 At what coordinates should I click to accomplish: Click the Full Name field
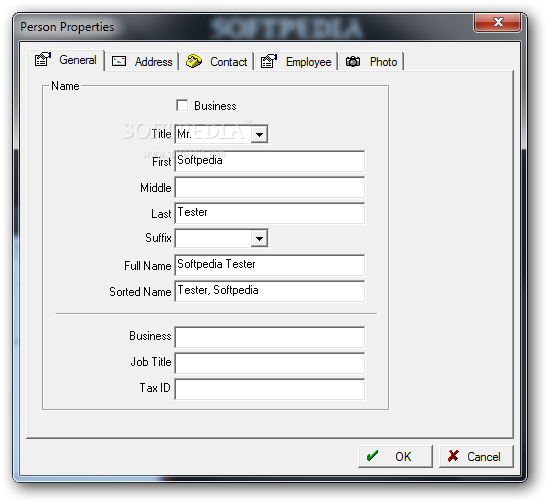(x=269, y=265)
